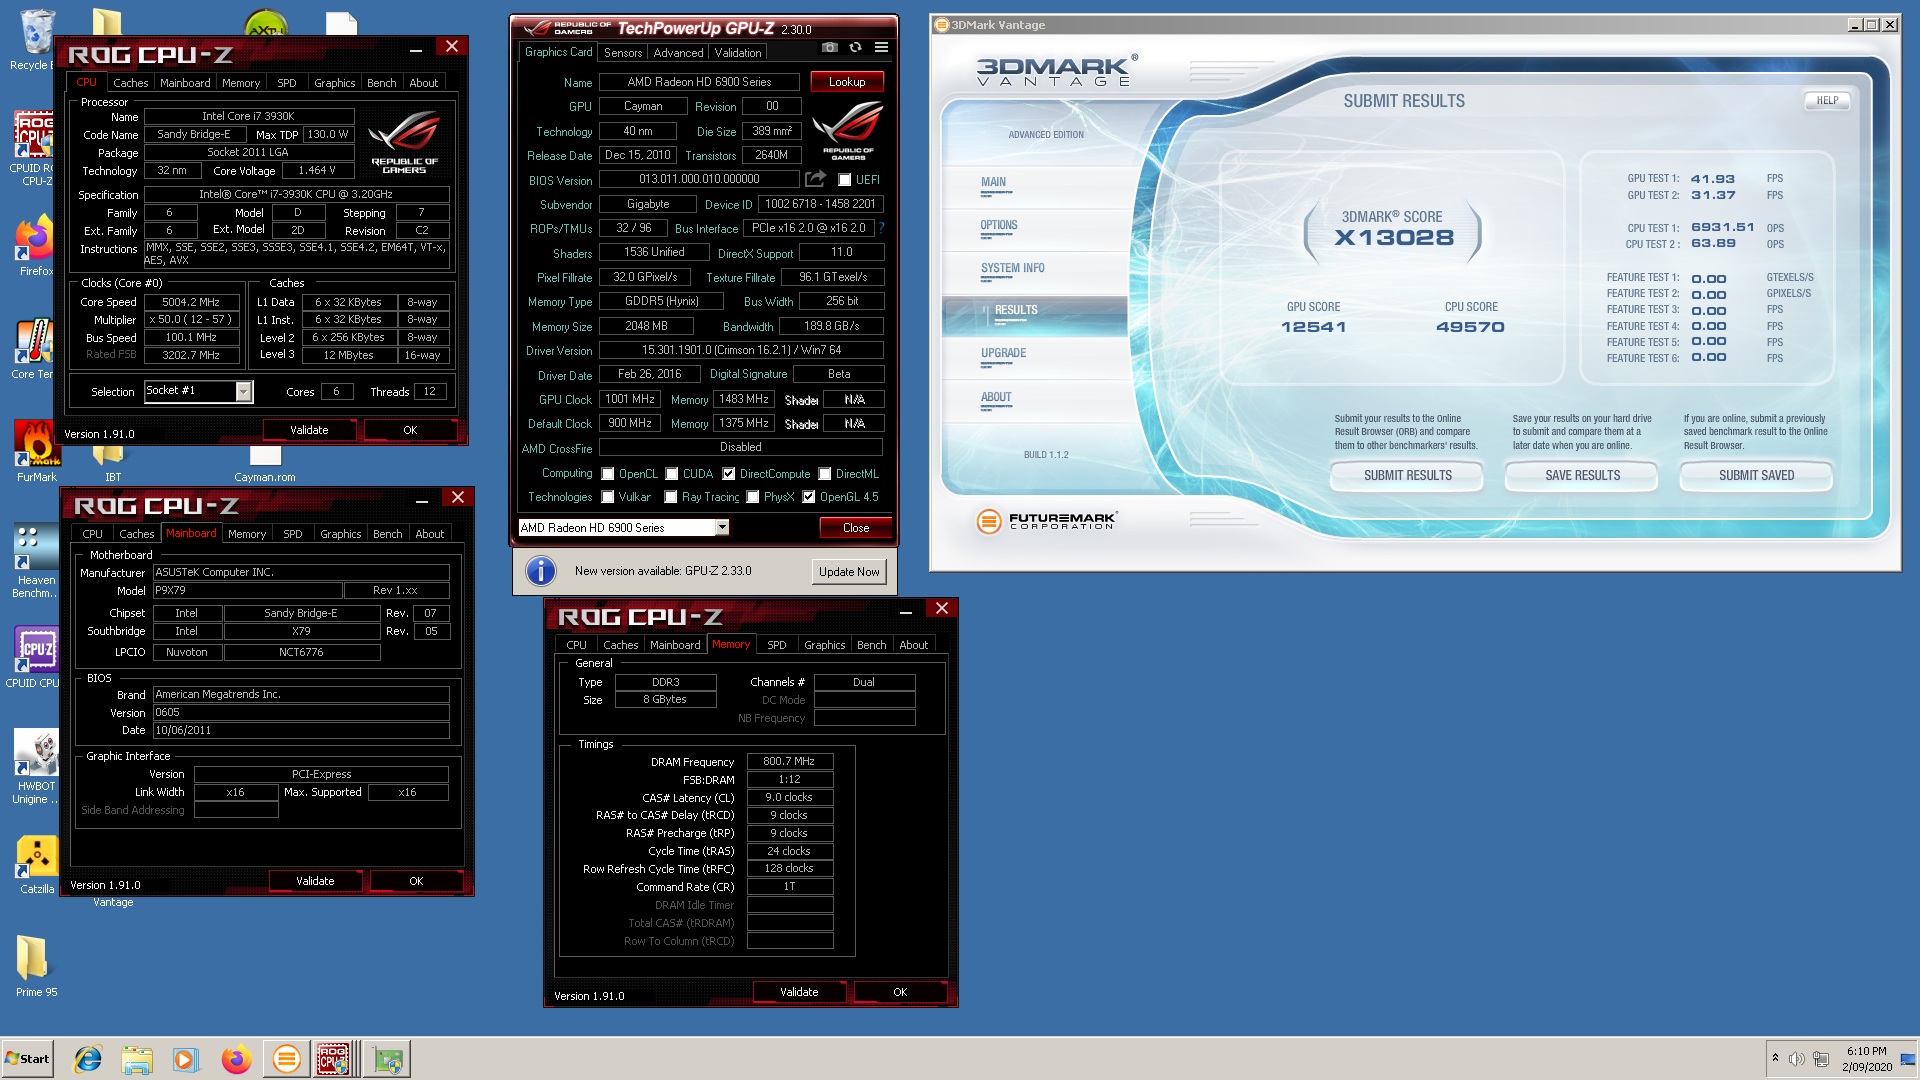The height and width of the screenshot is (1080, 1920).
Task: Click the Firefox taskbar icon
Action: click(x=236, y=1059)
